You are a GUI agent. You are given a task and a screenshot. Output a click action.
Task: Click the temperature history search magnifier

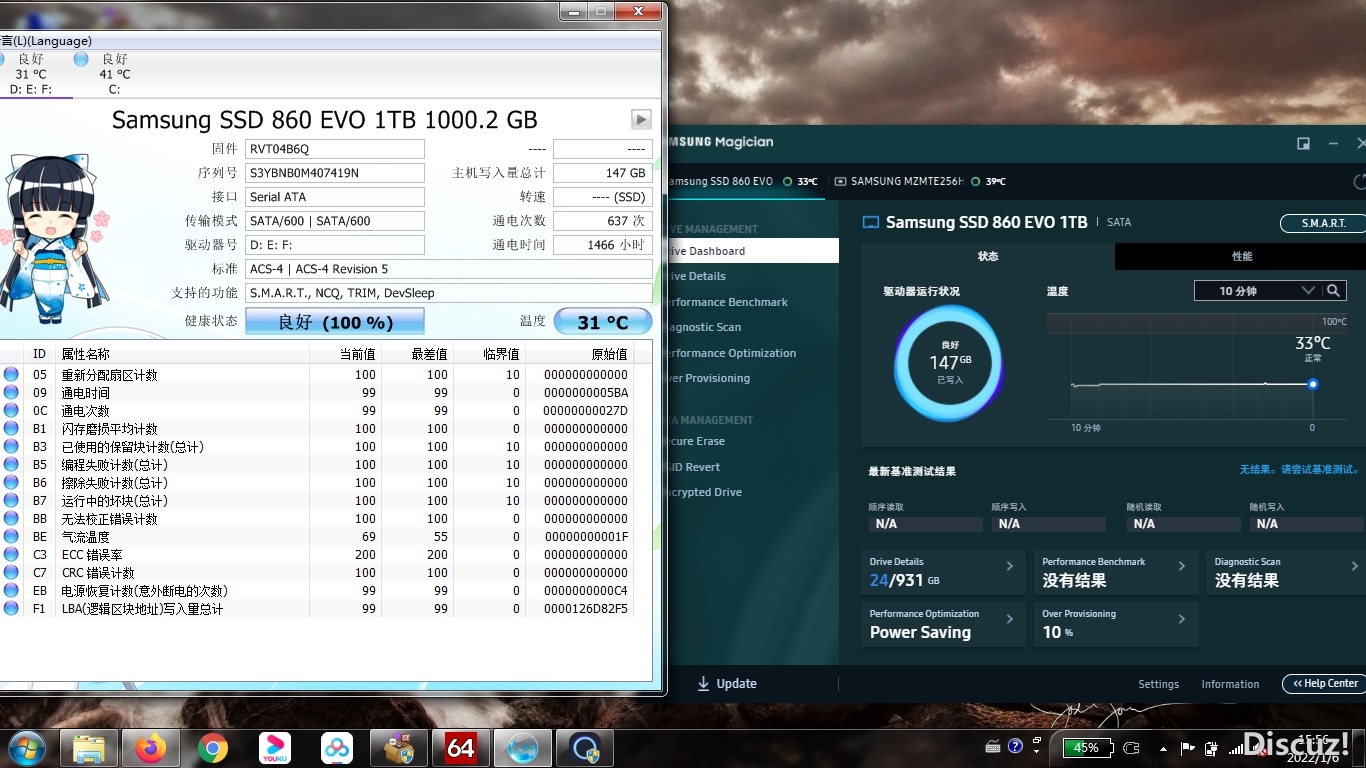pos(1333,290)
